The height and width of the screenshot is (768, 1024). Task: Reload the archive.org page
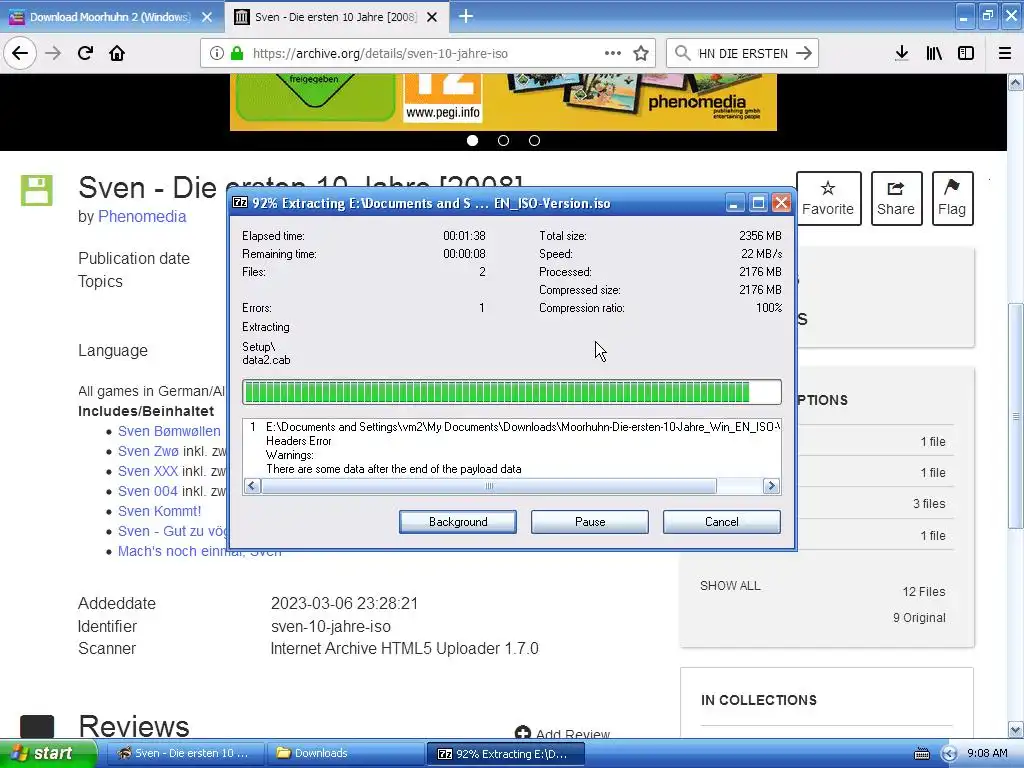(x=85, y=54)
